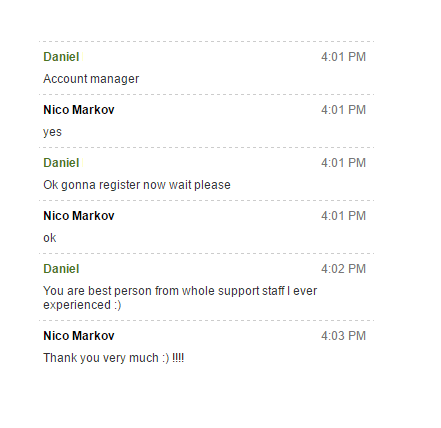Click Daniel's name above 'You are best person'
441x428 pixels.
pyautogui.click(x=61, y=269)
